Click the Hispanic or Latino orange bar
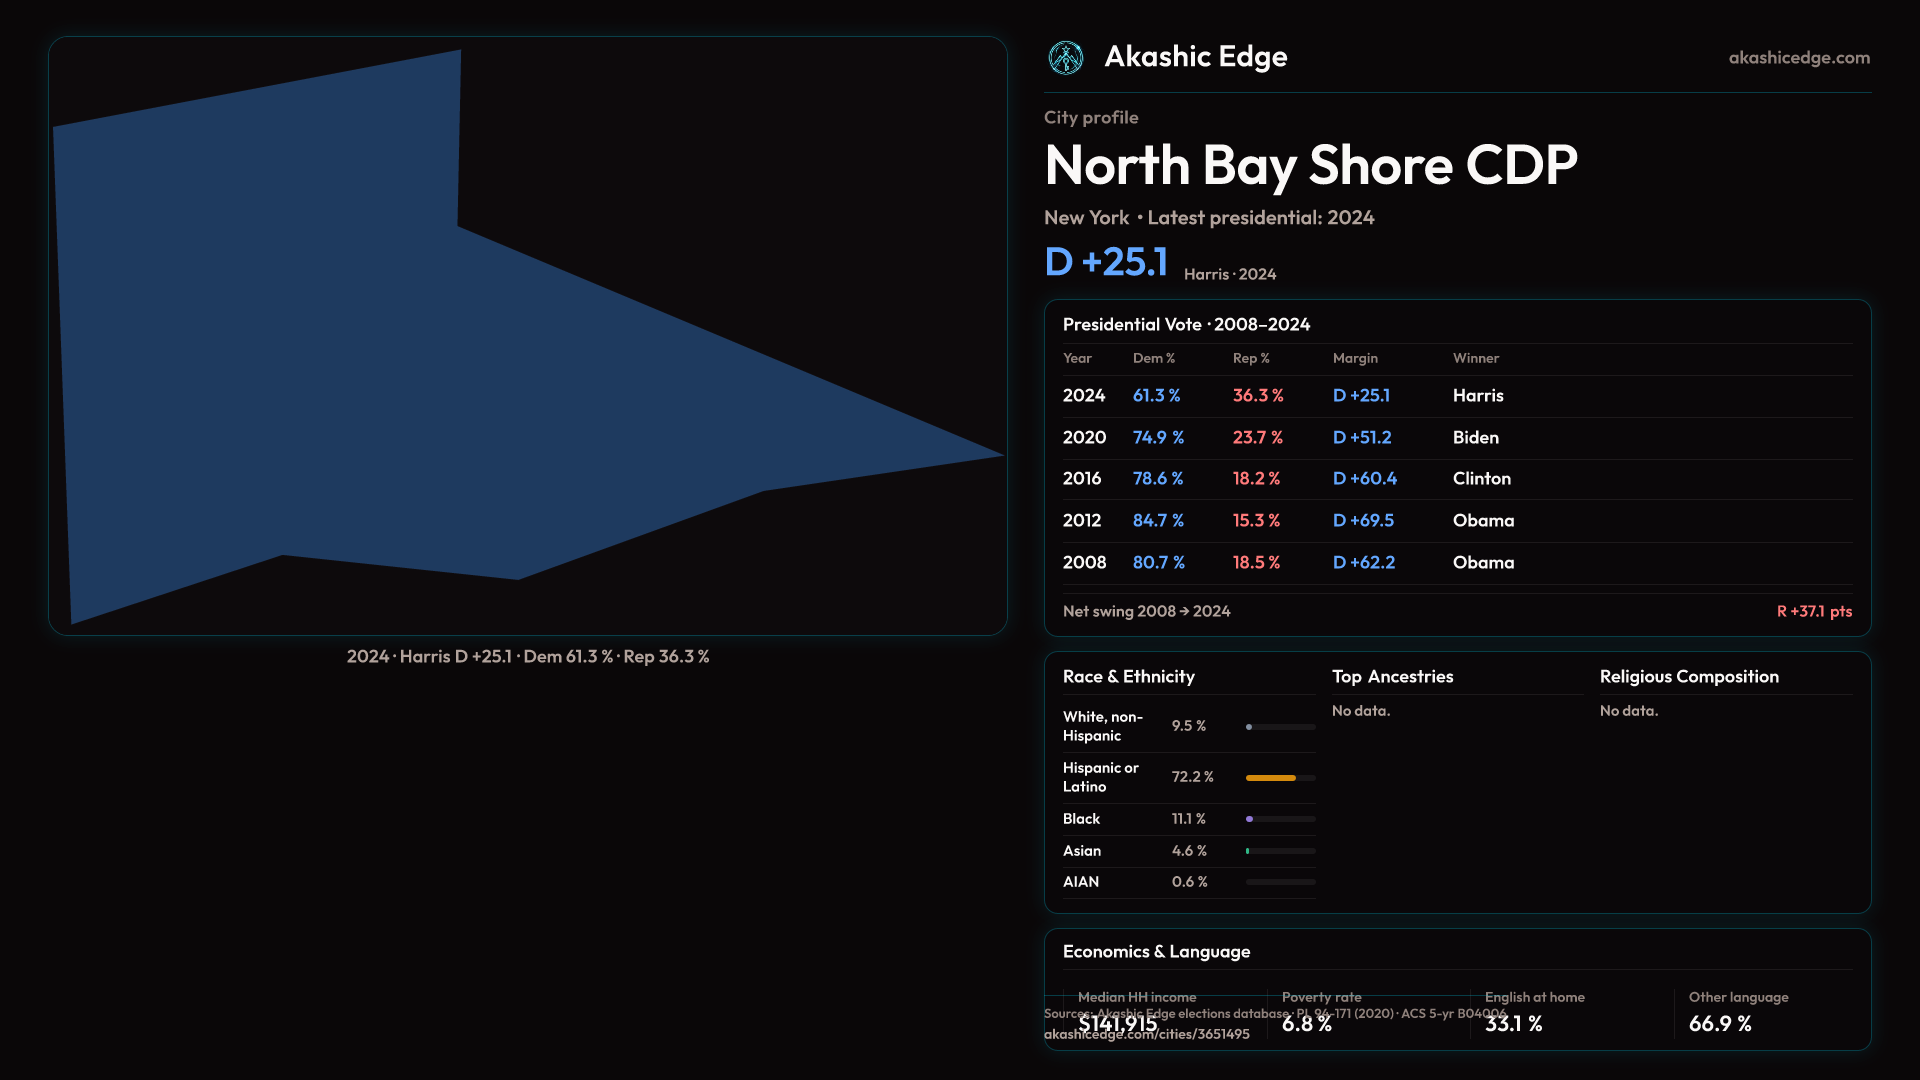The image size is (1920, 1080). [1271, 777]
